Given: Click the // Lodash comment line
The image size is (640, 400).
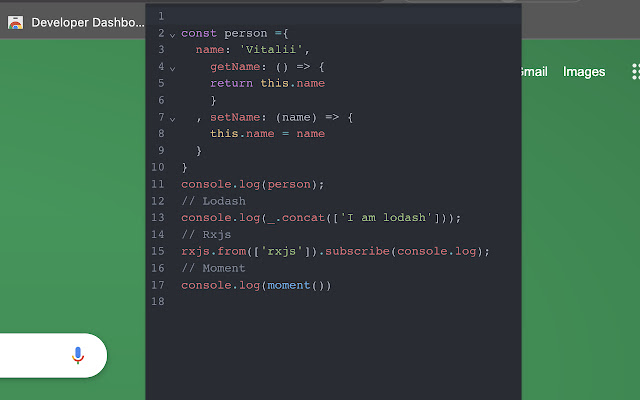Looking at the screenshot, I should pyautogui.click(x=213, y=201).
